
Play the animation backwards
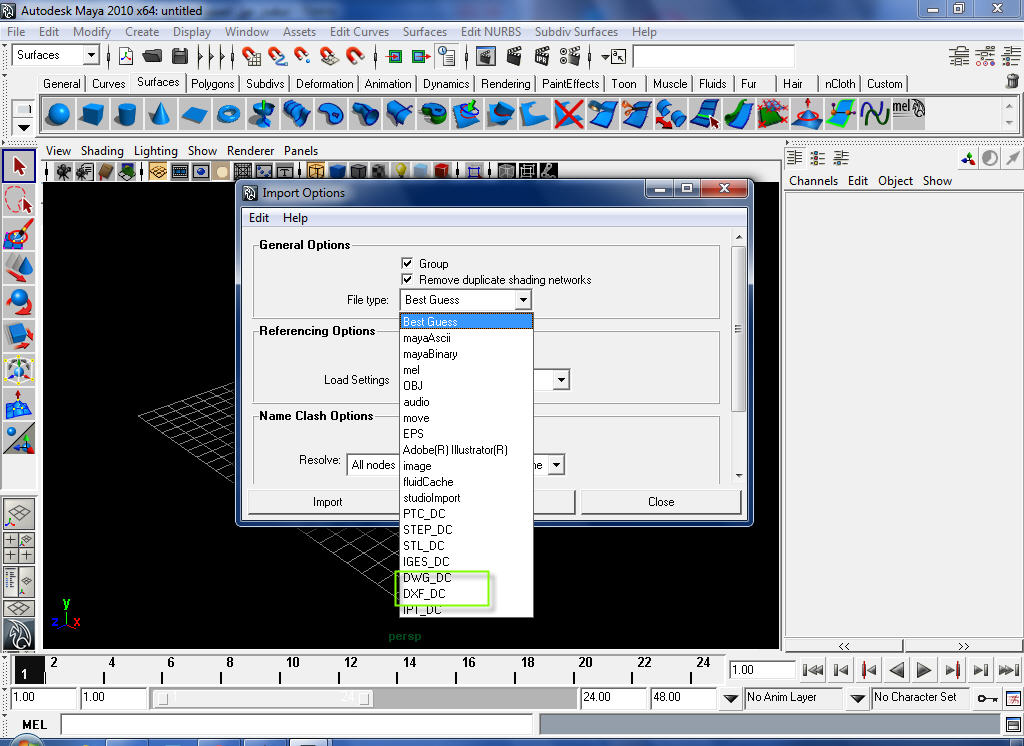click(x=897, y=670)
